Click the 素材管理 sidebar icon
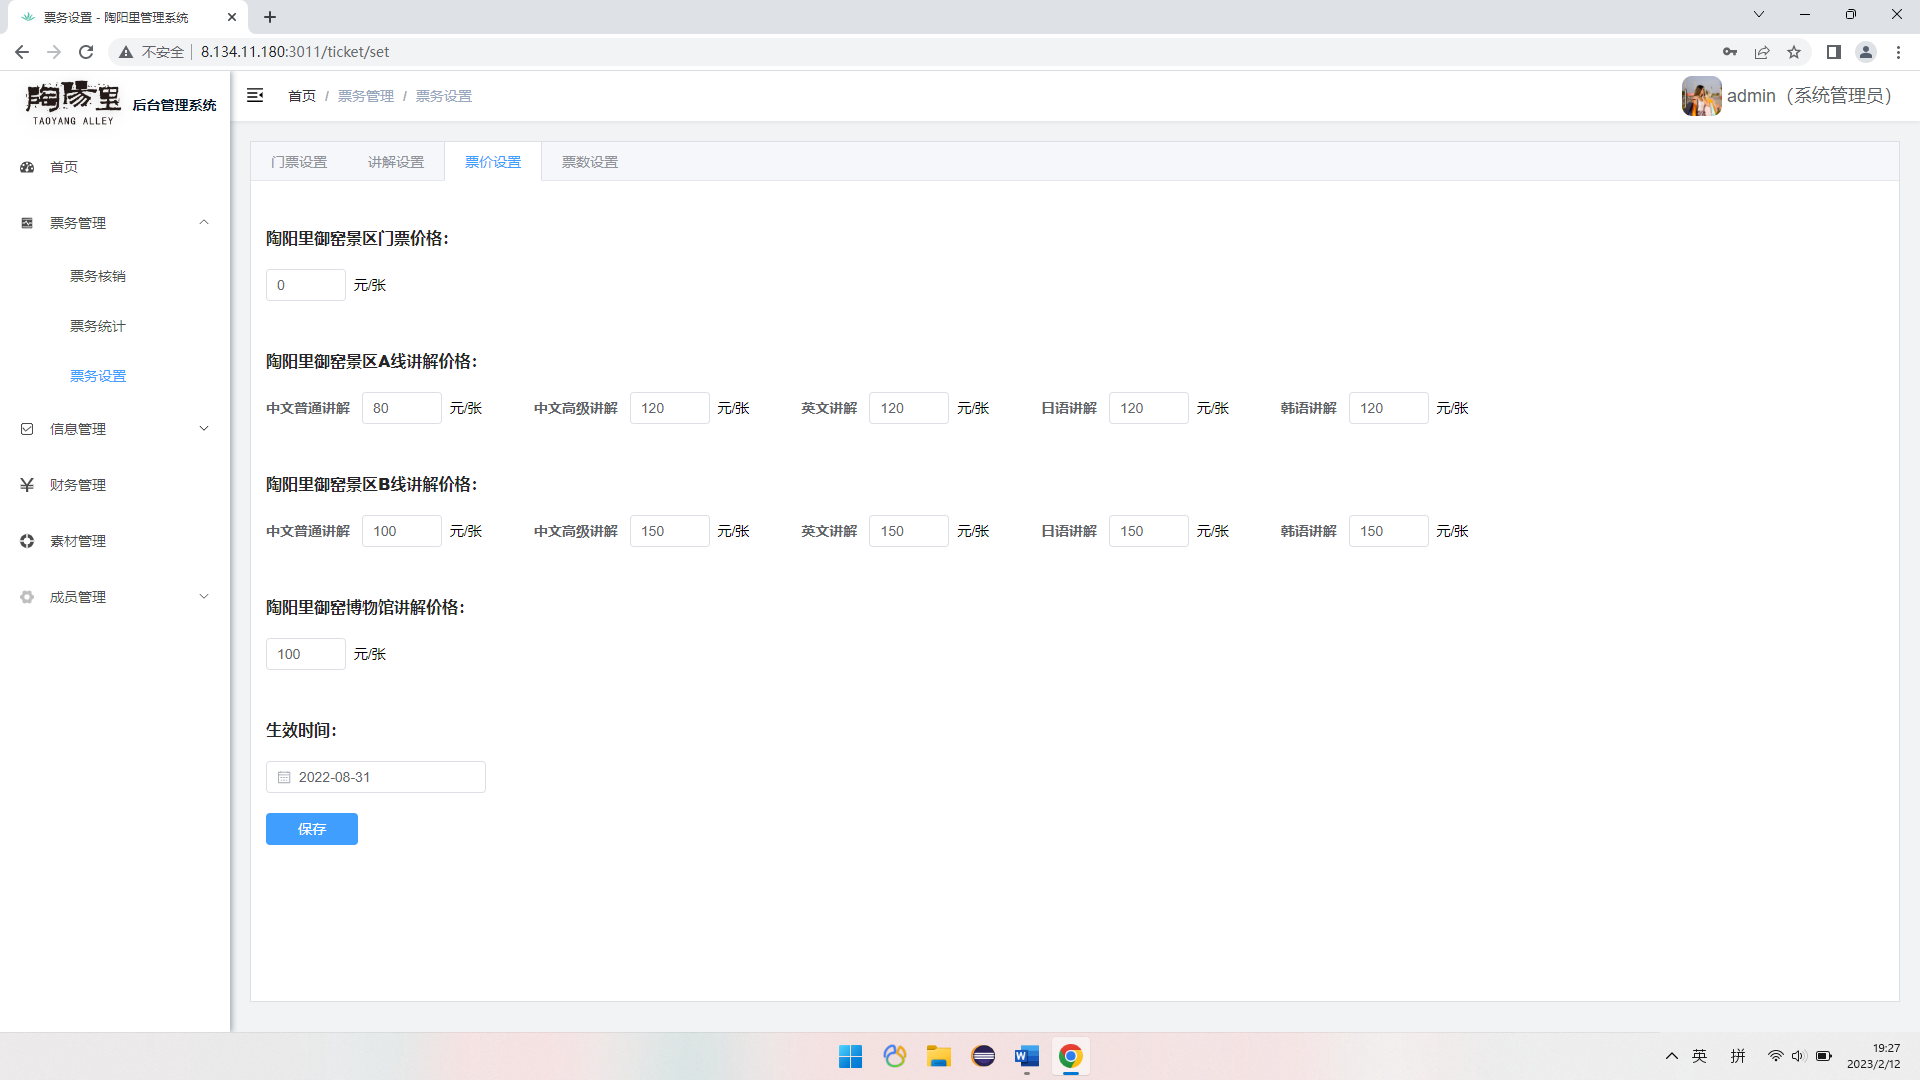Image resolution: width=1920 pixels, height=1080 pixels. click(27, 541)
